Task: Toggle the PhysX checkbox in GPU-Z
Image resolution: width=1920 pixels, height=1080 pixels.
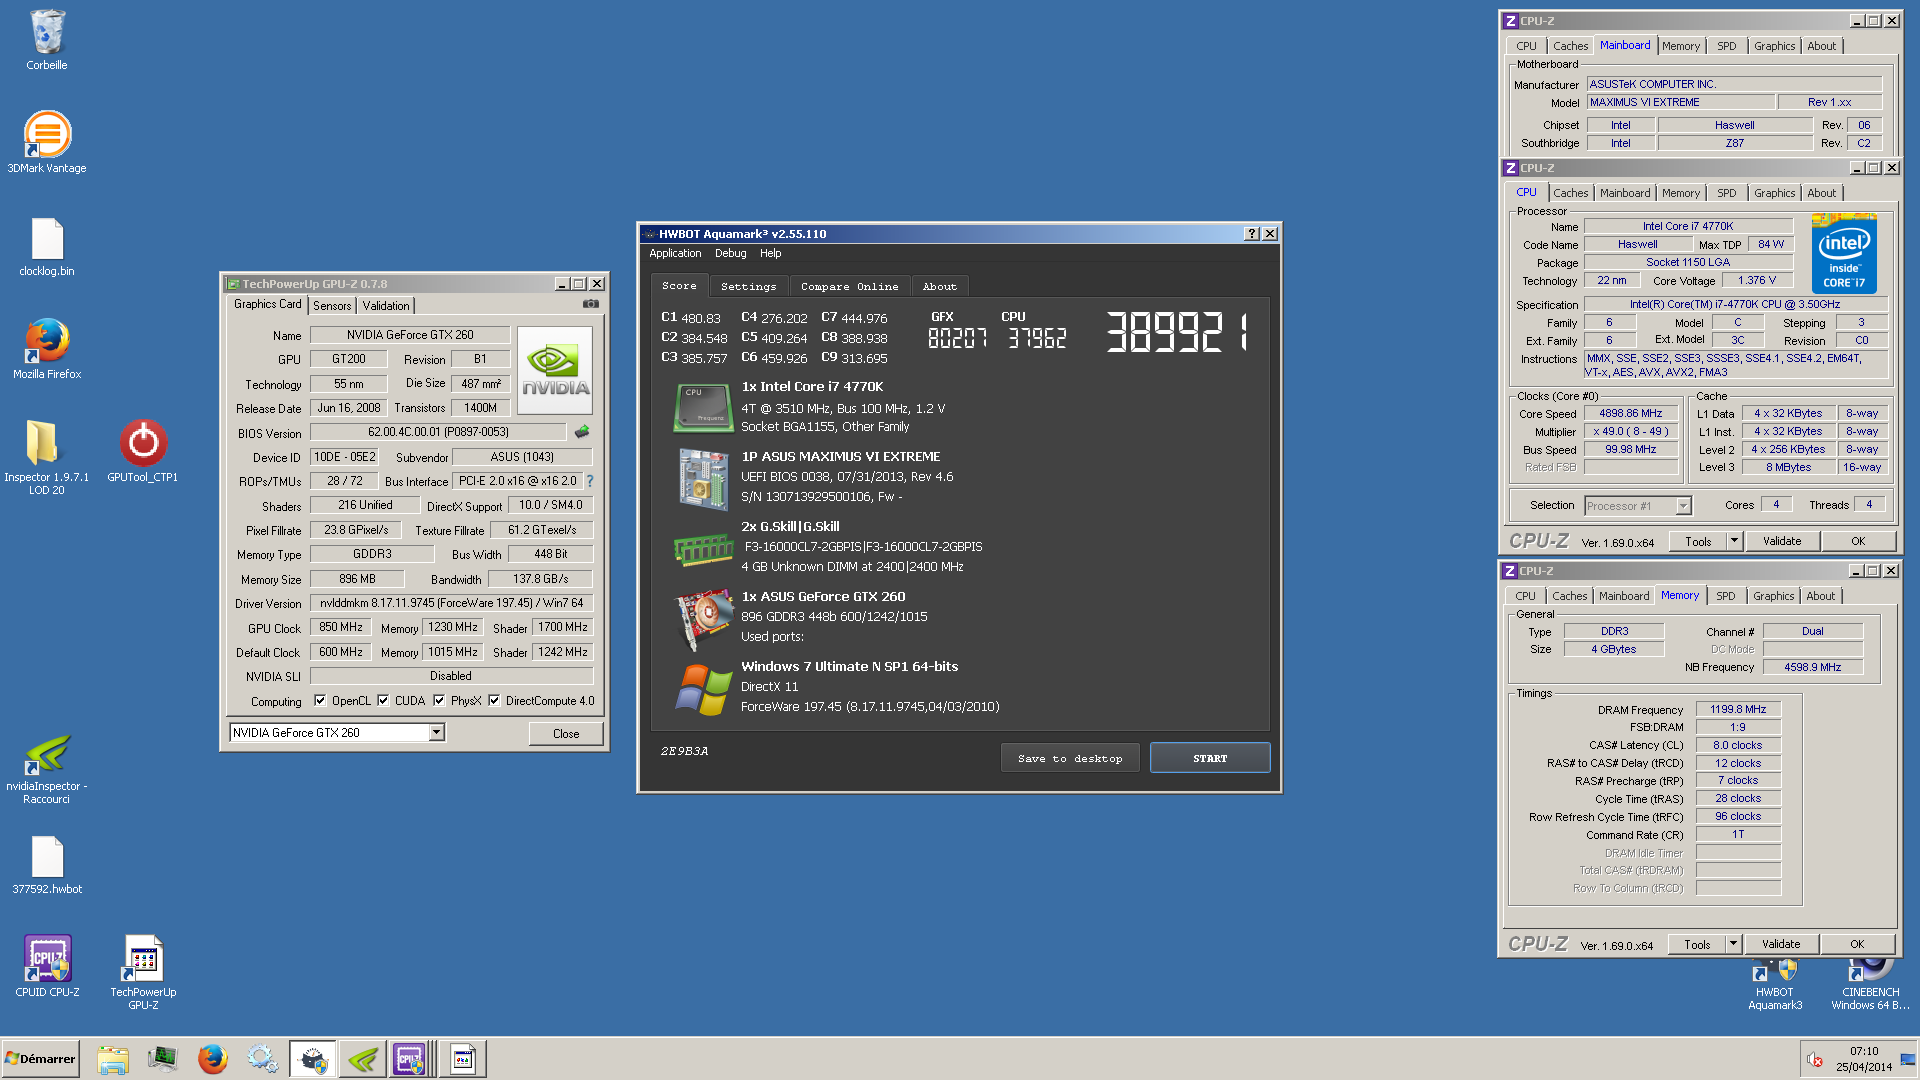Action: pos(439,701)
